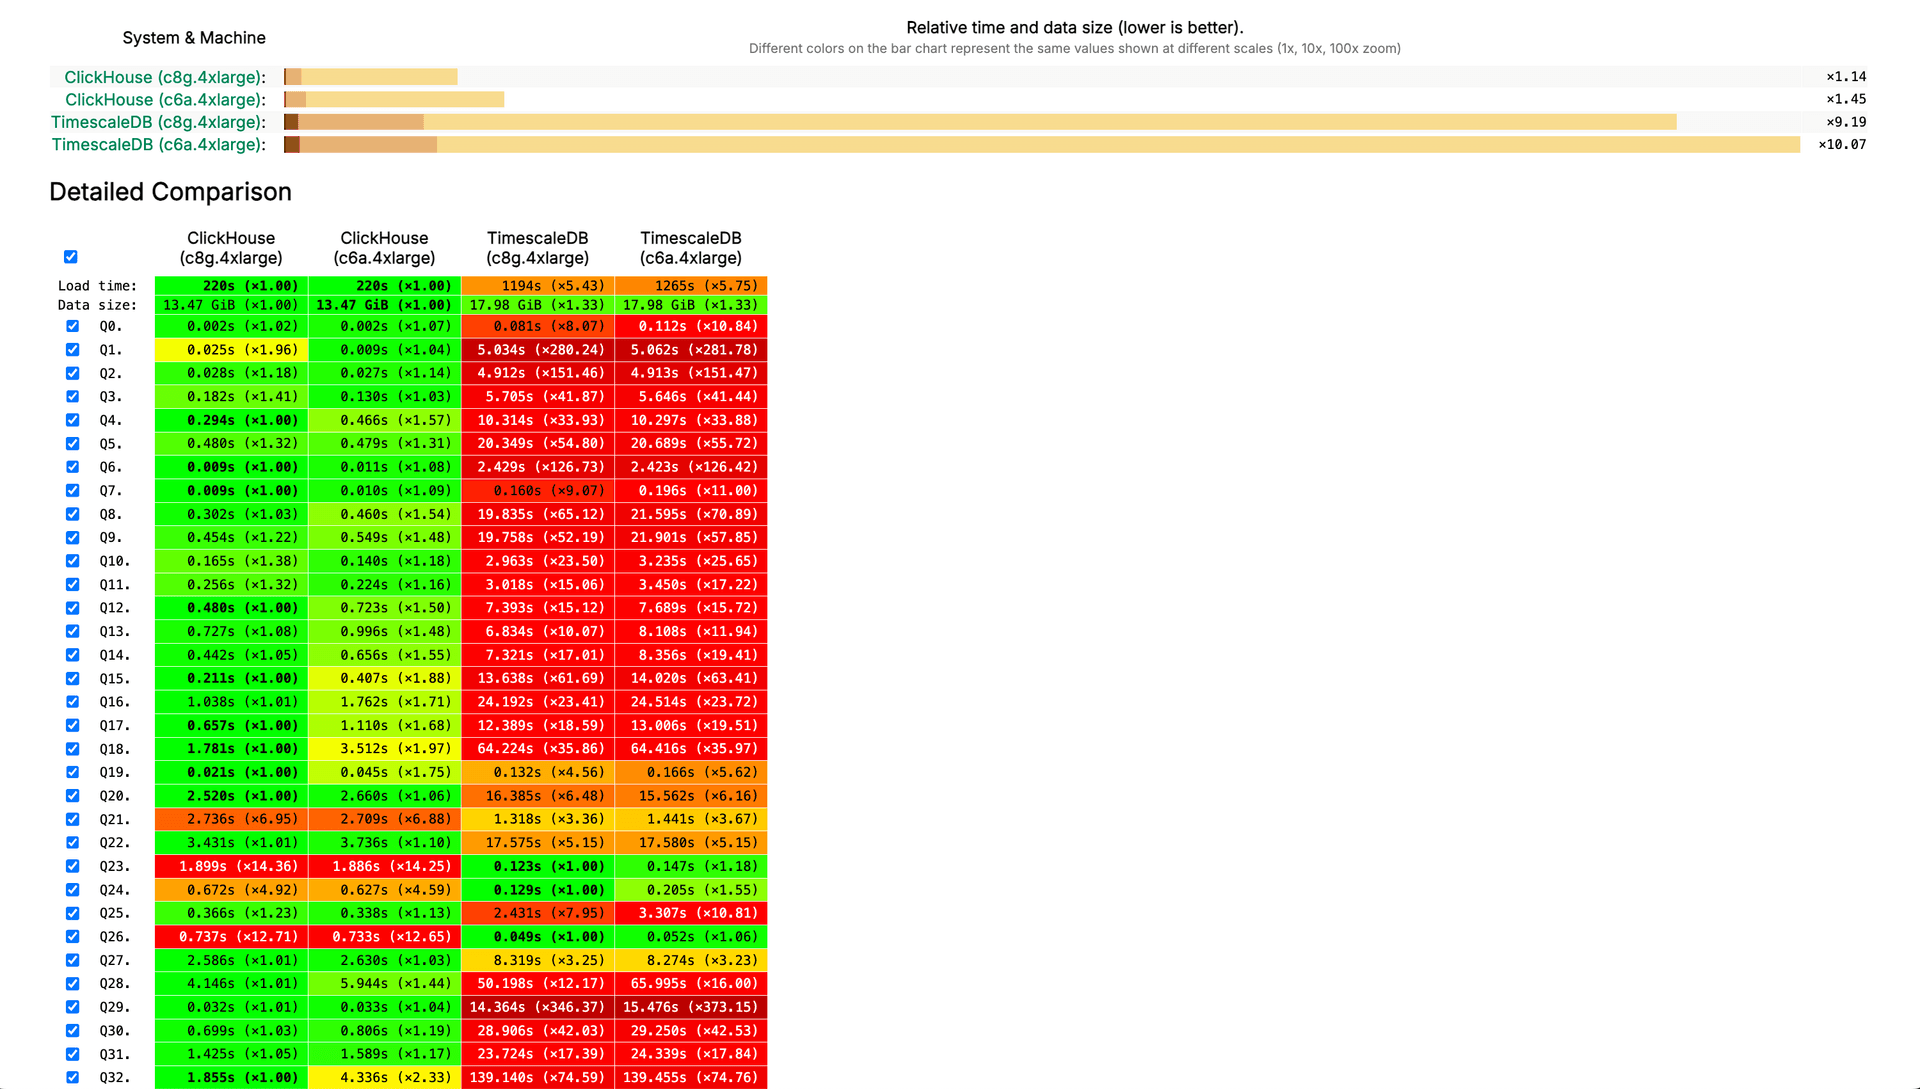This screenshot has height=1089, width=1920.
Task: Click the Q1 cell showing ×280.24
Action: tap(537, 349)
